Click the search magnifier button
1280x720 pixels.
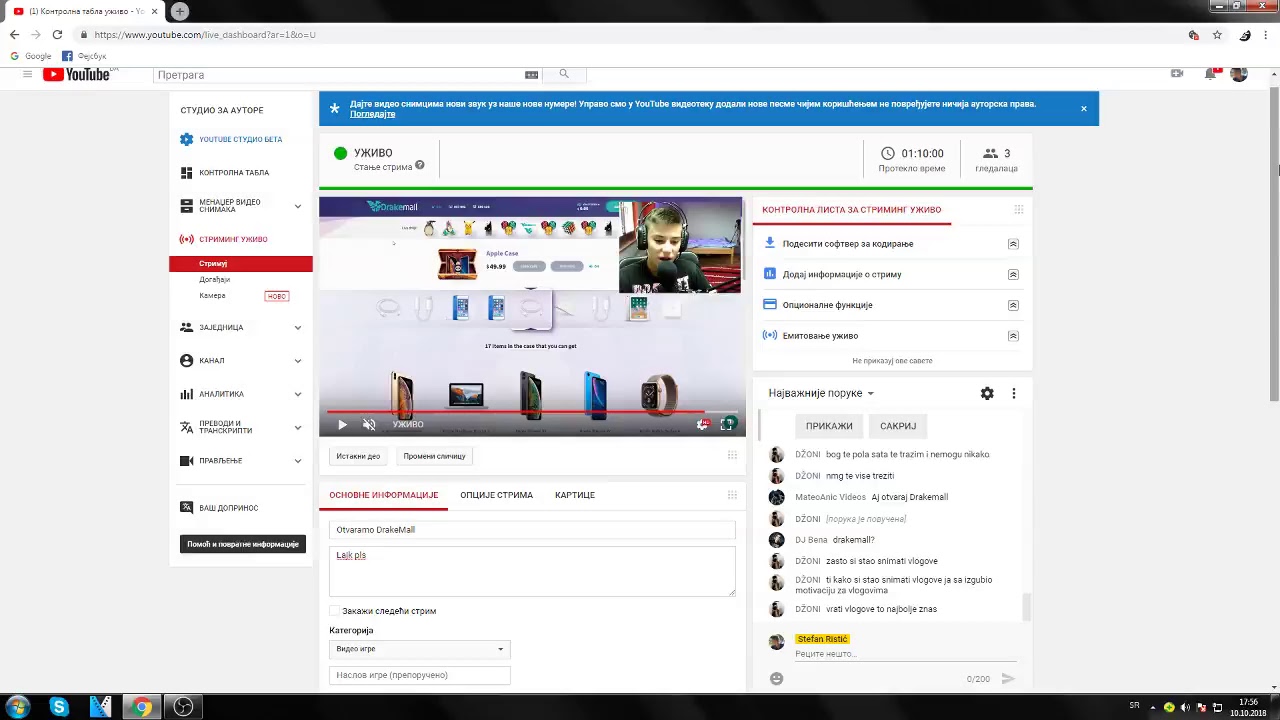(564, 74)
